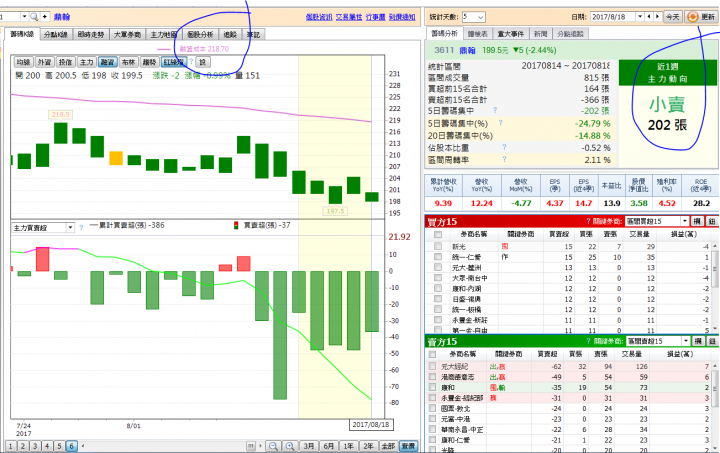The height and width of the screenshot is (453, 720).
Task: Click help icon beside 主力買賣超 dropdown
Action: 81,228
